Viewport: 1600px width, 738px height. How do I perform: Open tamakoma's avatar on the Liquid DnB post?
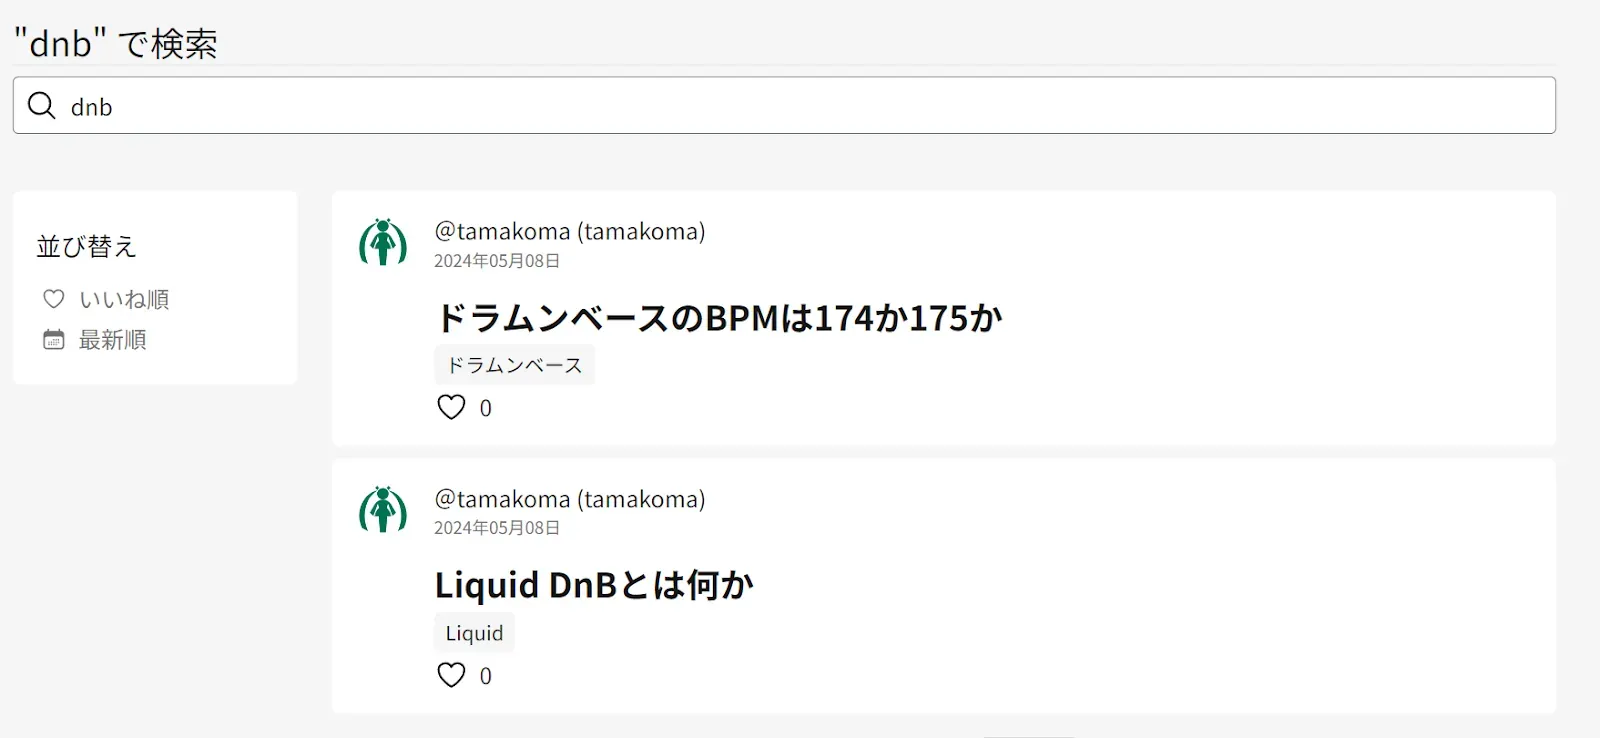383,510
